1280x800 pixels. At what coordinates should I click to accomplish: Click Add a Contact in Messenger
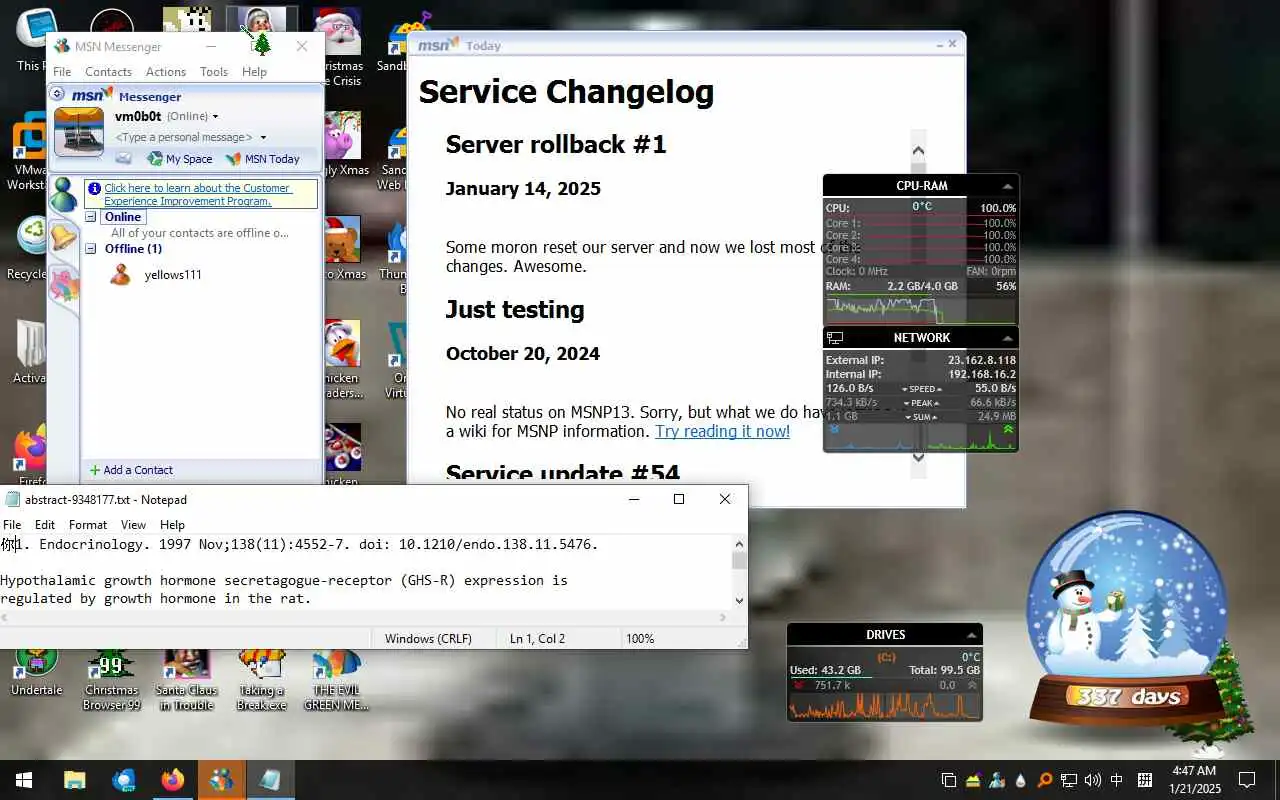131,470
